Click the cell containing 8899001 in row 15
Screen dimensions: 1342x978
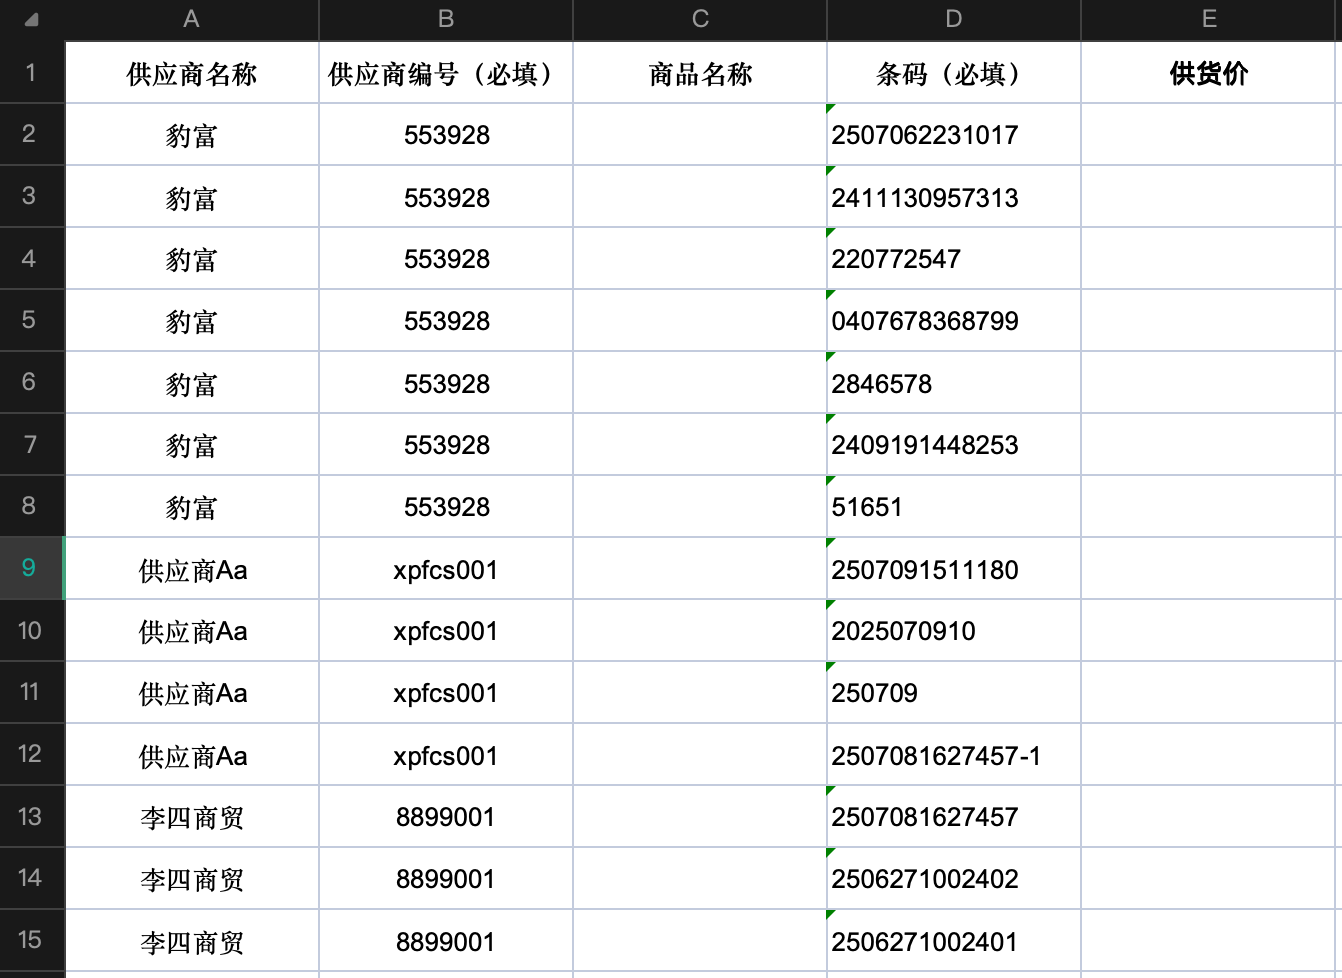coord(446,940)
